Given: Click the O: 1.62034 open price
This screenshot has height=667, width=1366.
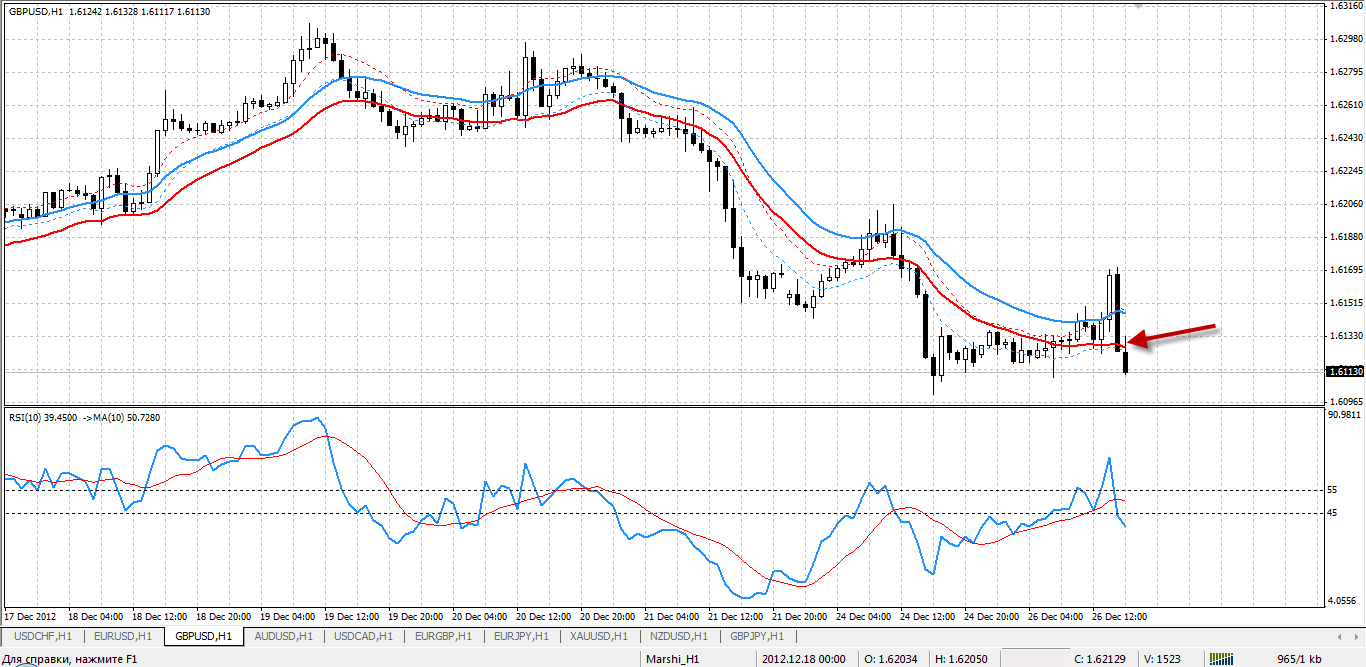Looking at the screenshot, I should coord(892,659).
